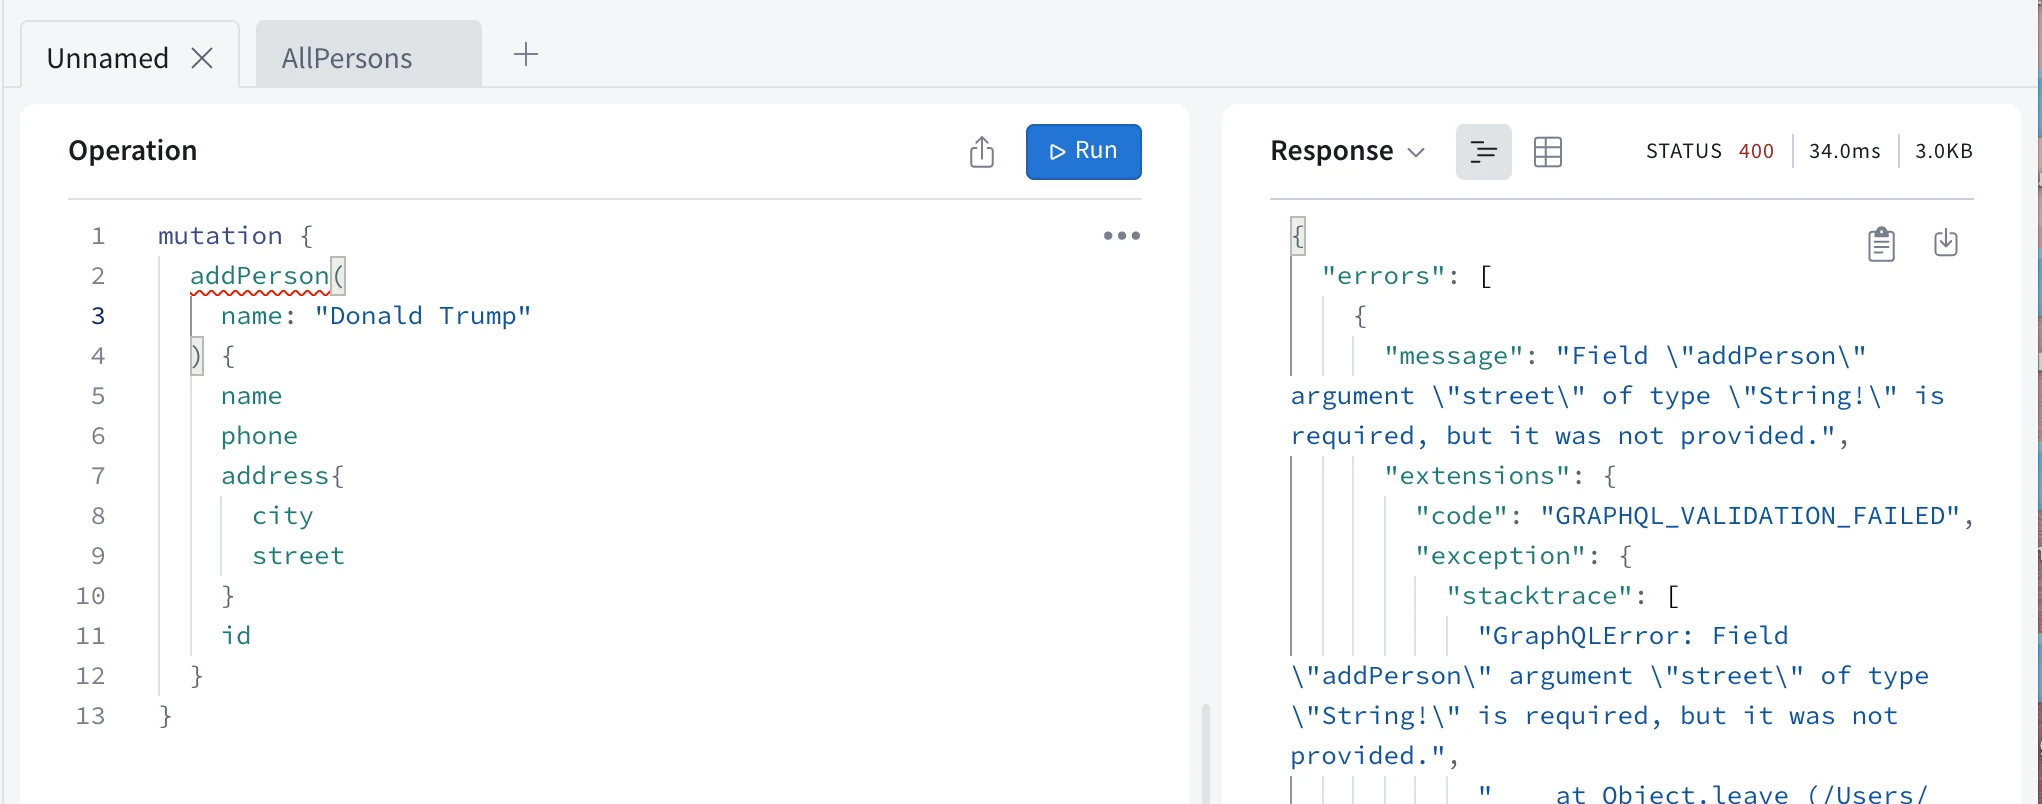Image resolution: width=2042 pixels, height=804 pixels.
Task: Open the operation three-dots menu
Action: coord(1121,236)
